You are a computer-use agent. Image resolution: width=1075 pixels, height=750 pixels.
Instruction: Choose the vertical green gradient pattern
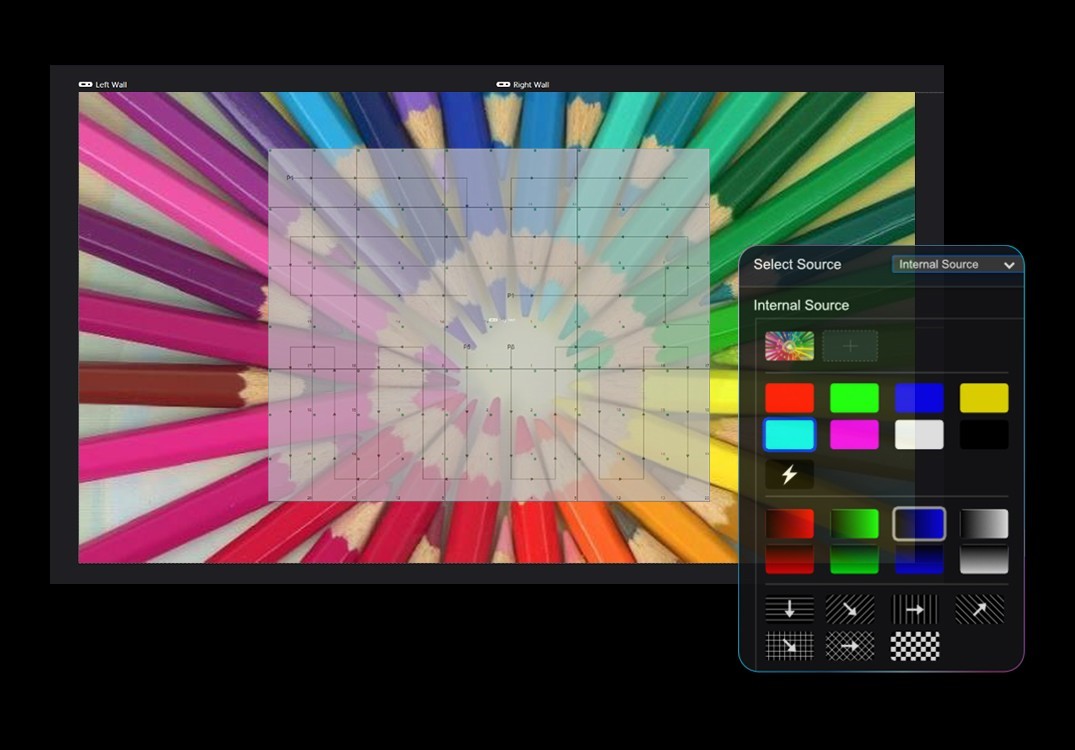click(x=854, y=560)
